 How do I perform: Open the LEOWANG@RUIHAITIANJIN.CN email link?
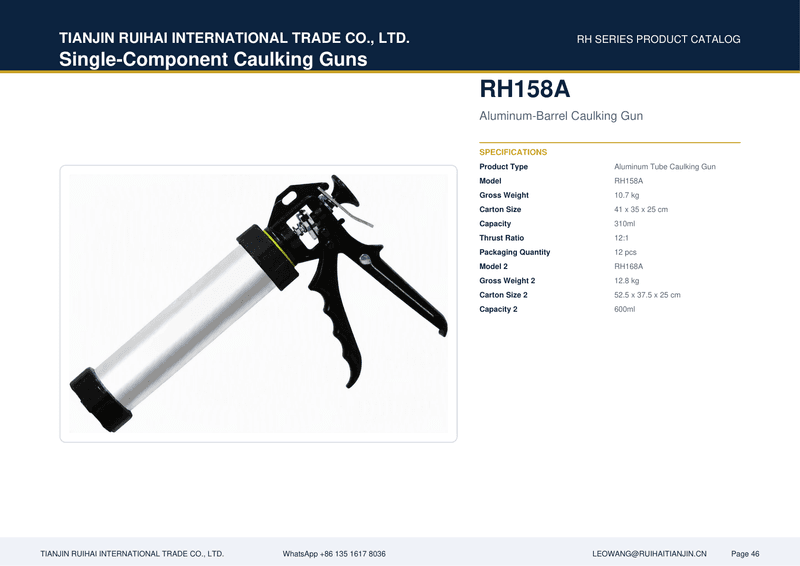coord(649,554)
